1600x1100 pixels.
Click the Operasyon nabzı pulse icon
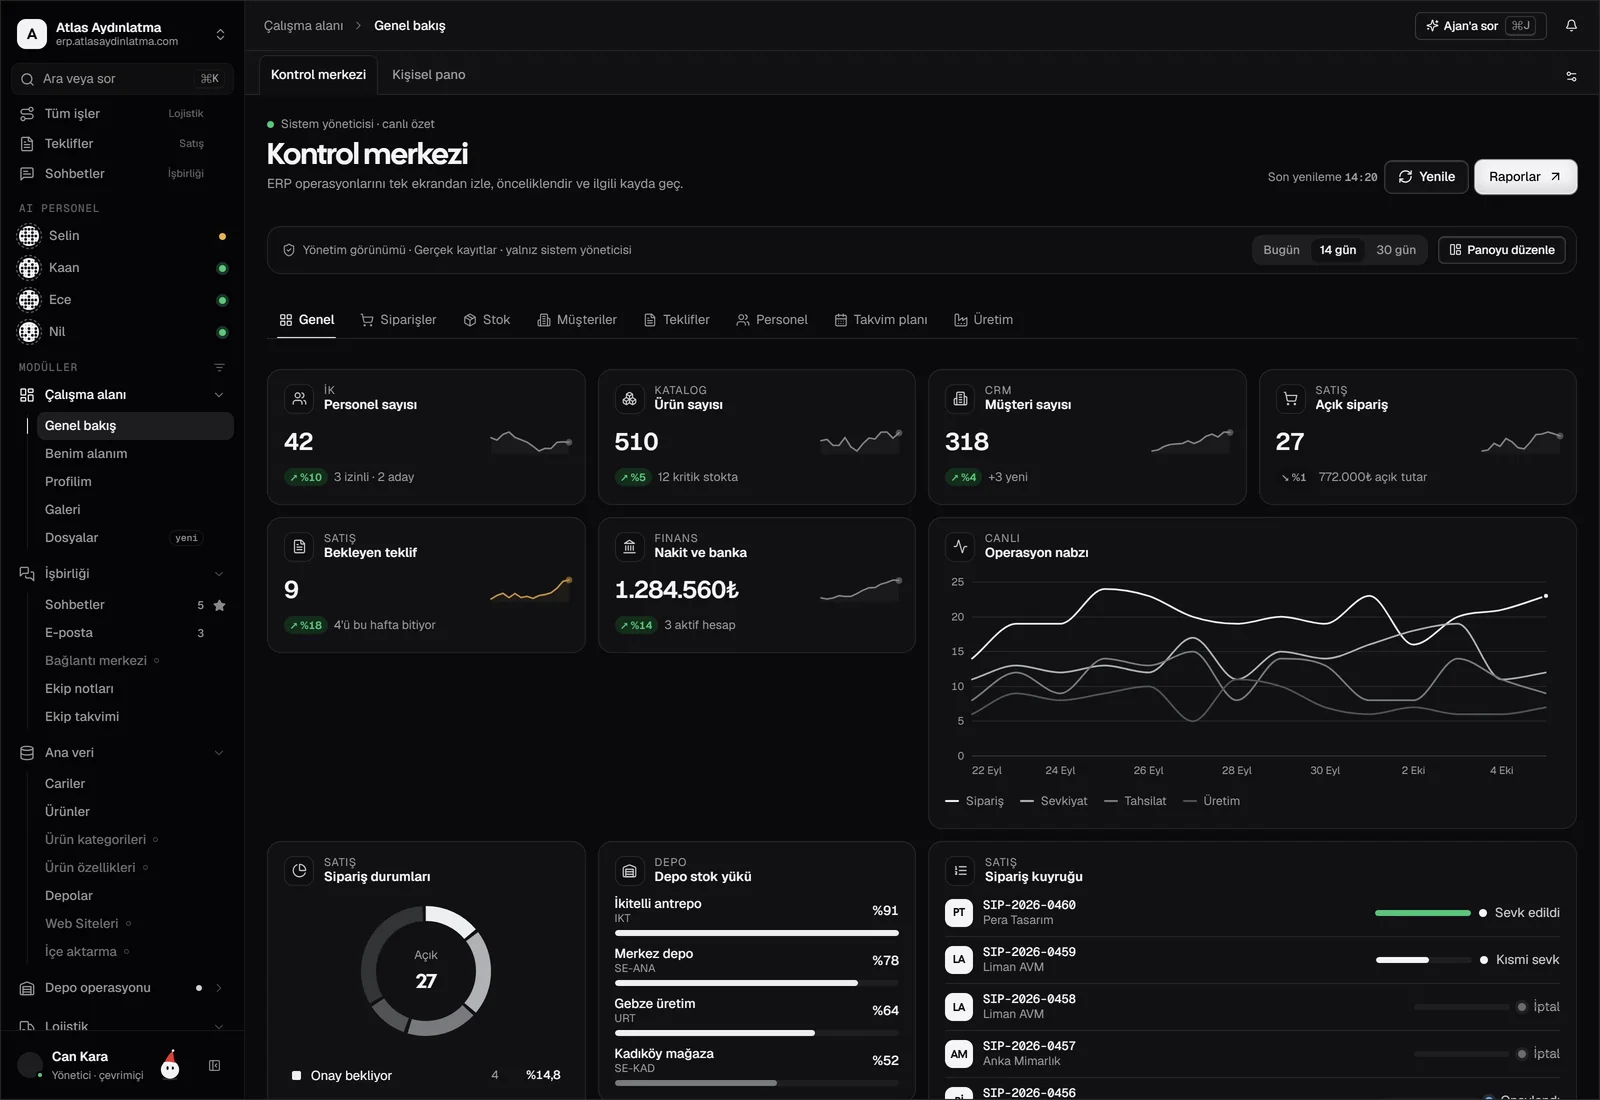960,546
